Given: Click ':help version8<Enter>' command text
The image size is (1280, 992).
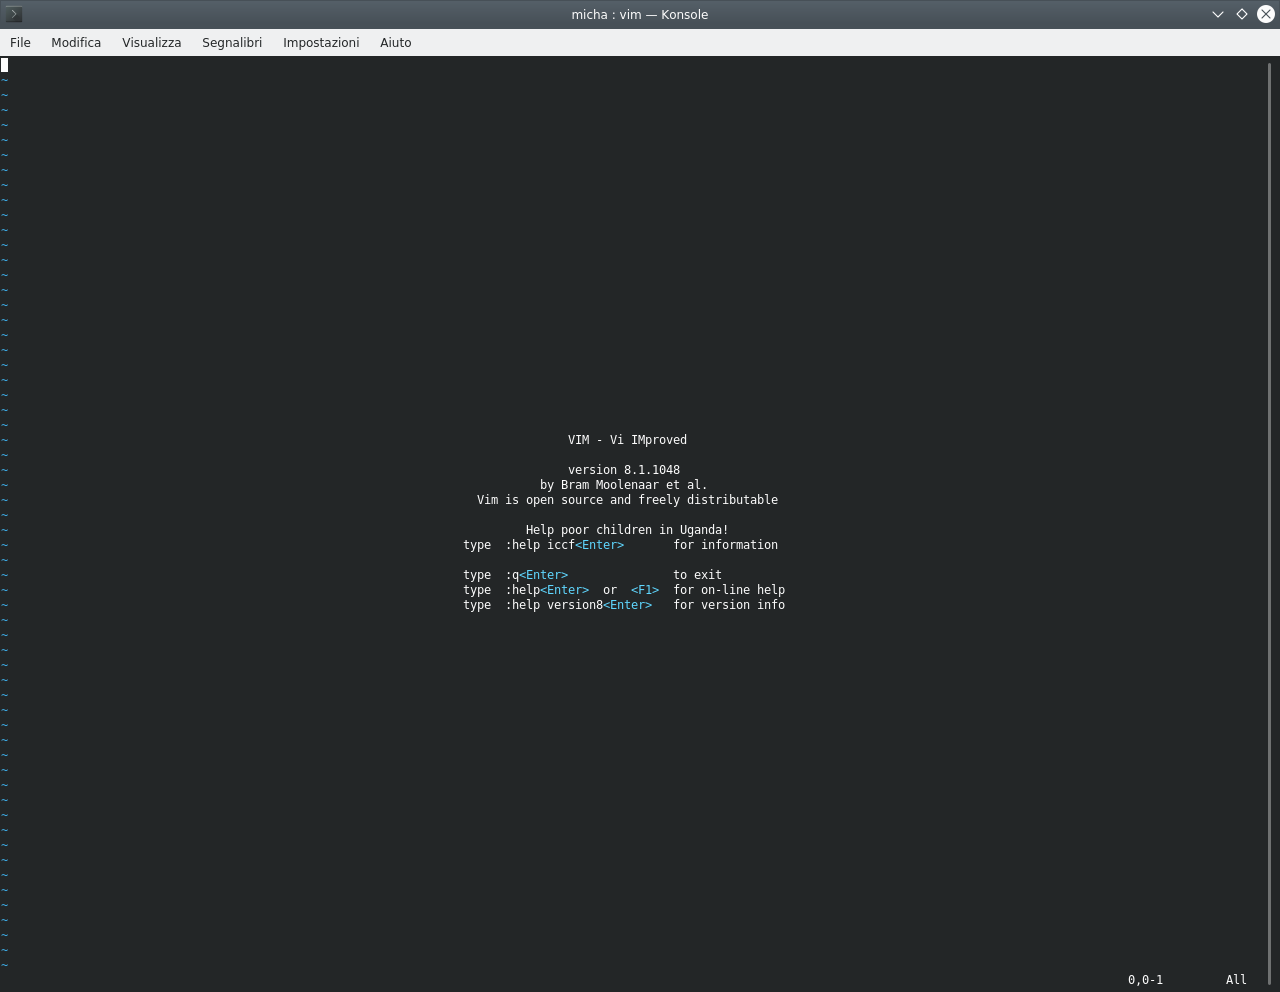Looking at the screenshot, I should [x=578, y=605].
